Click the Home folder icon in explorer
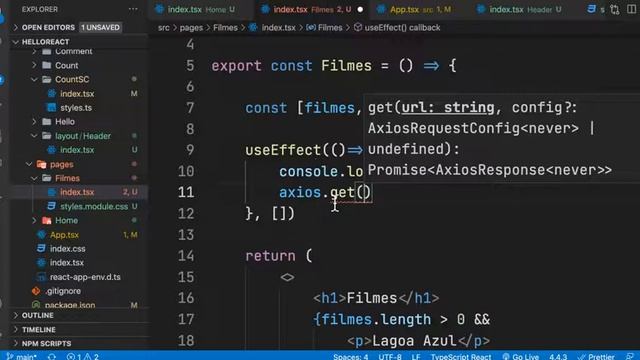Image resolution: width=640 pixels, height=360 pixels. click(x=47, y=220)
